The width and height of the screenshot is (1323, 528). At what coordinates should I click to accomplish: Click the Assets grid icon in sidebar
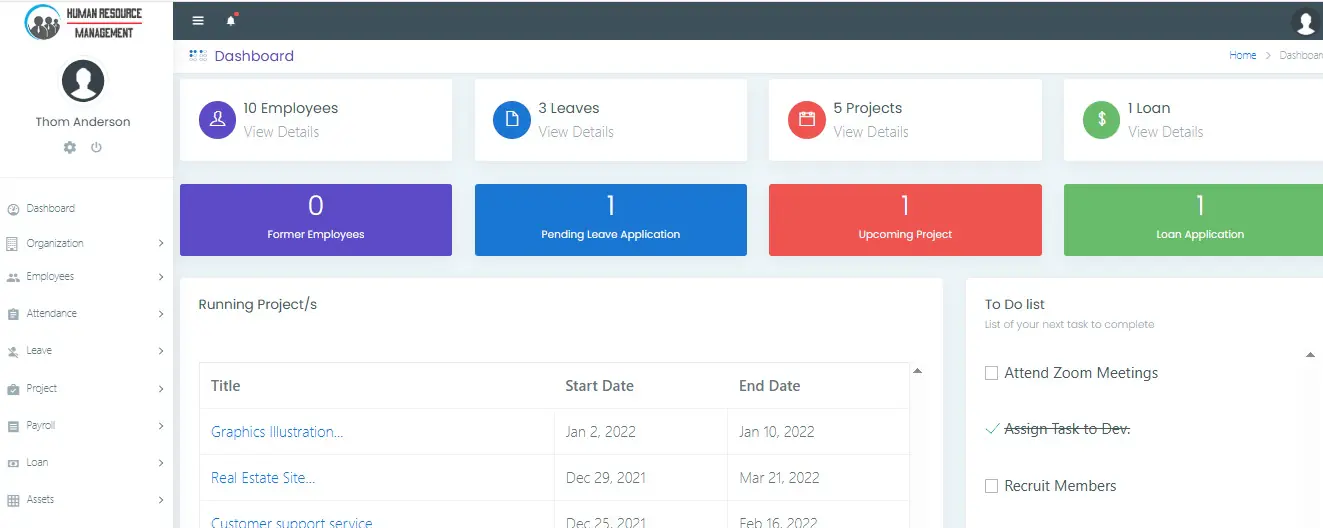tap(13, 500)
